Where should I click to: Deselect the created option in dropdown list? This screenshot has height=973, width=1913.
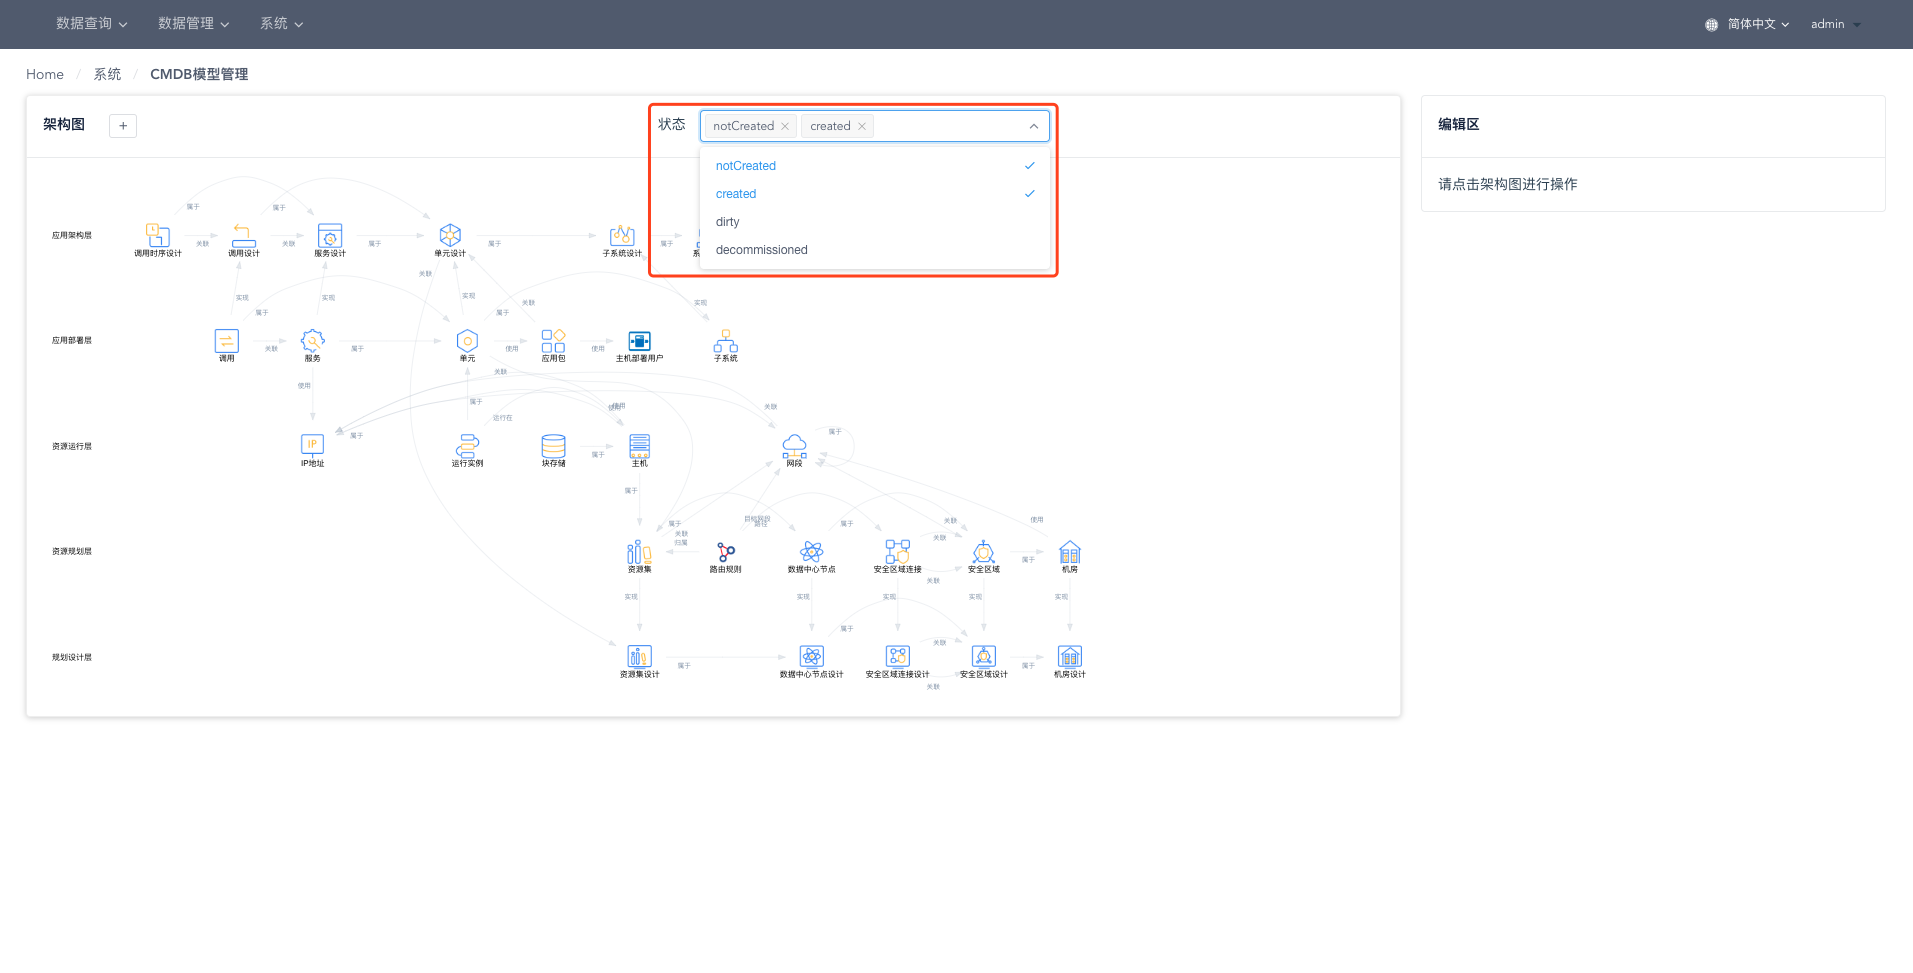point(875,194)
